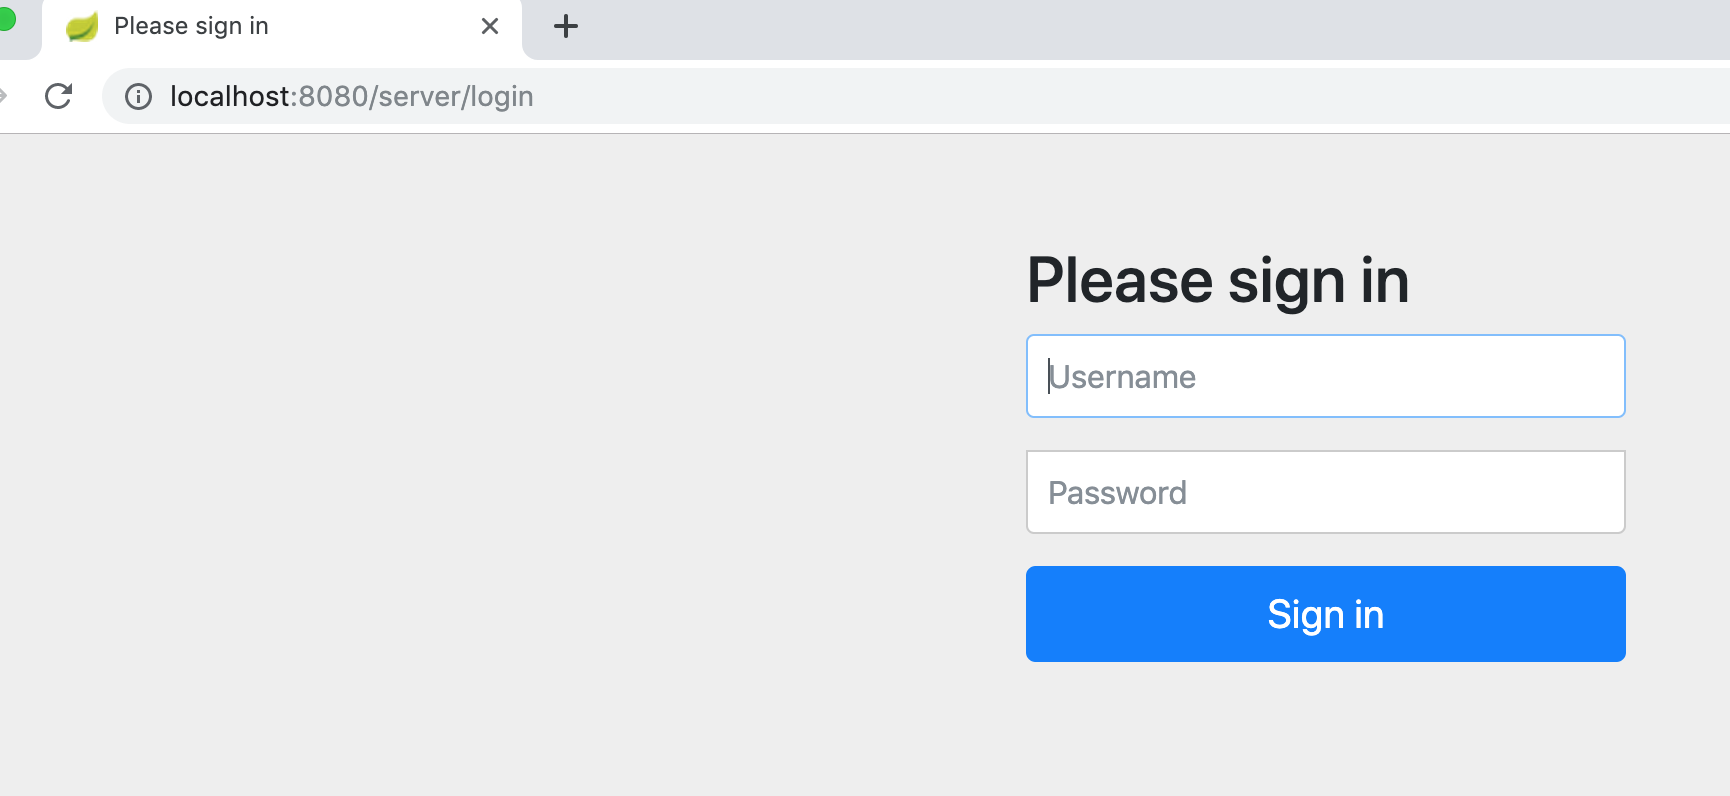View site information for localhost

138,96
